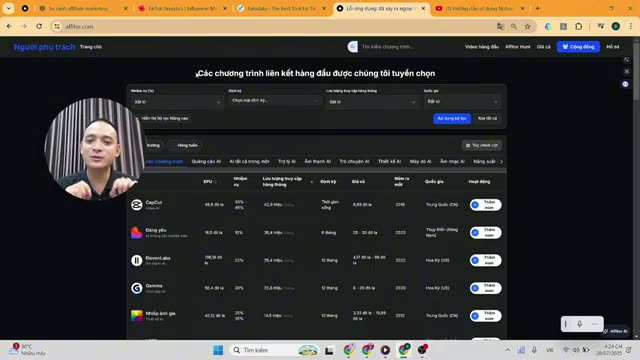
Task: Open the Nhiệm vụ (%) filter dropdown
Action: 177,102
